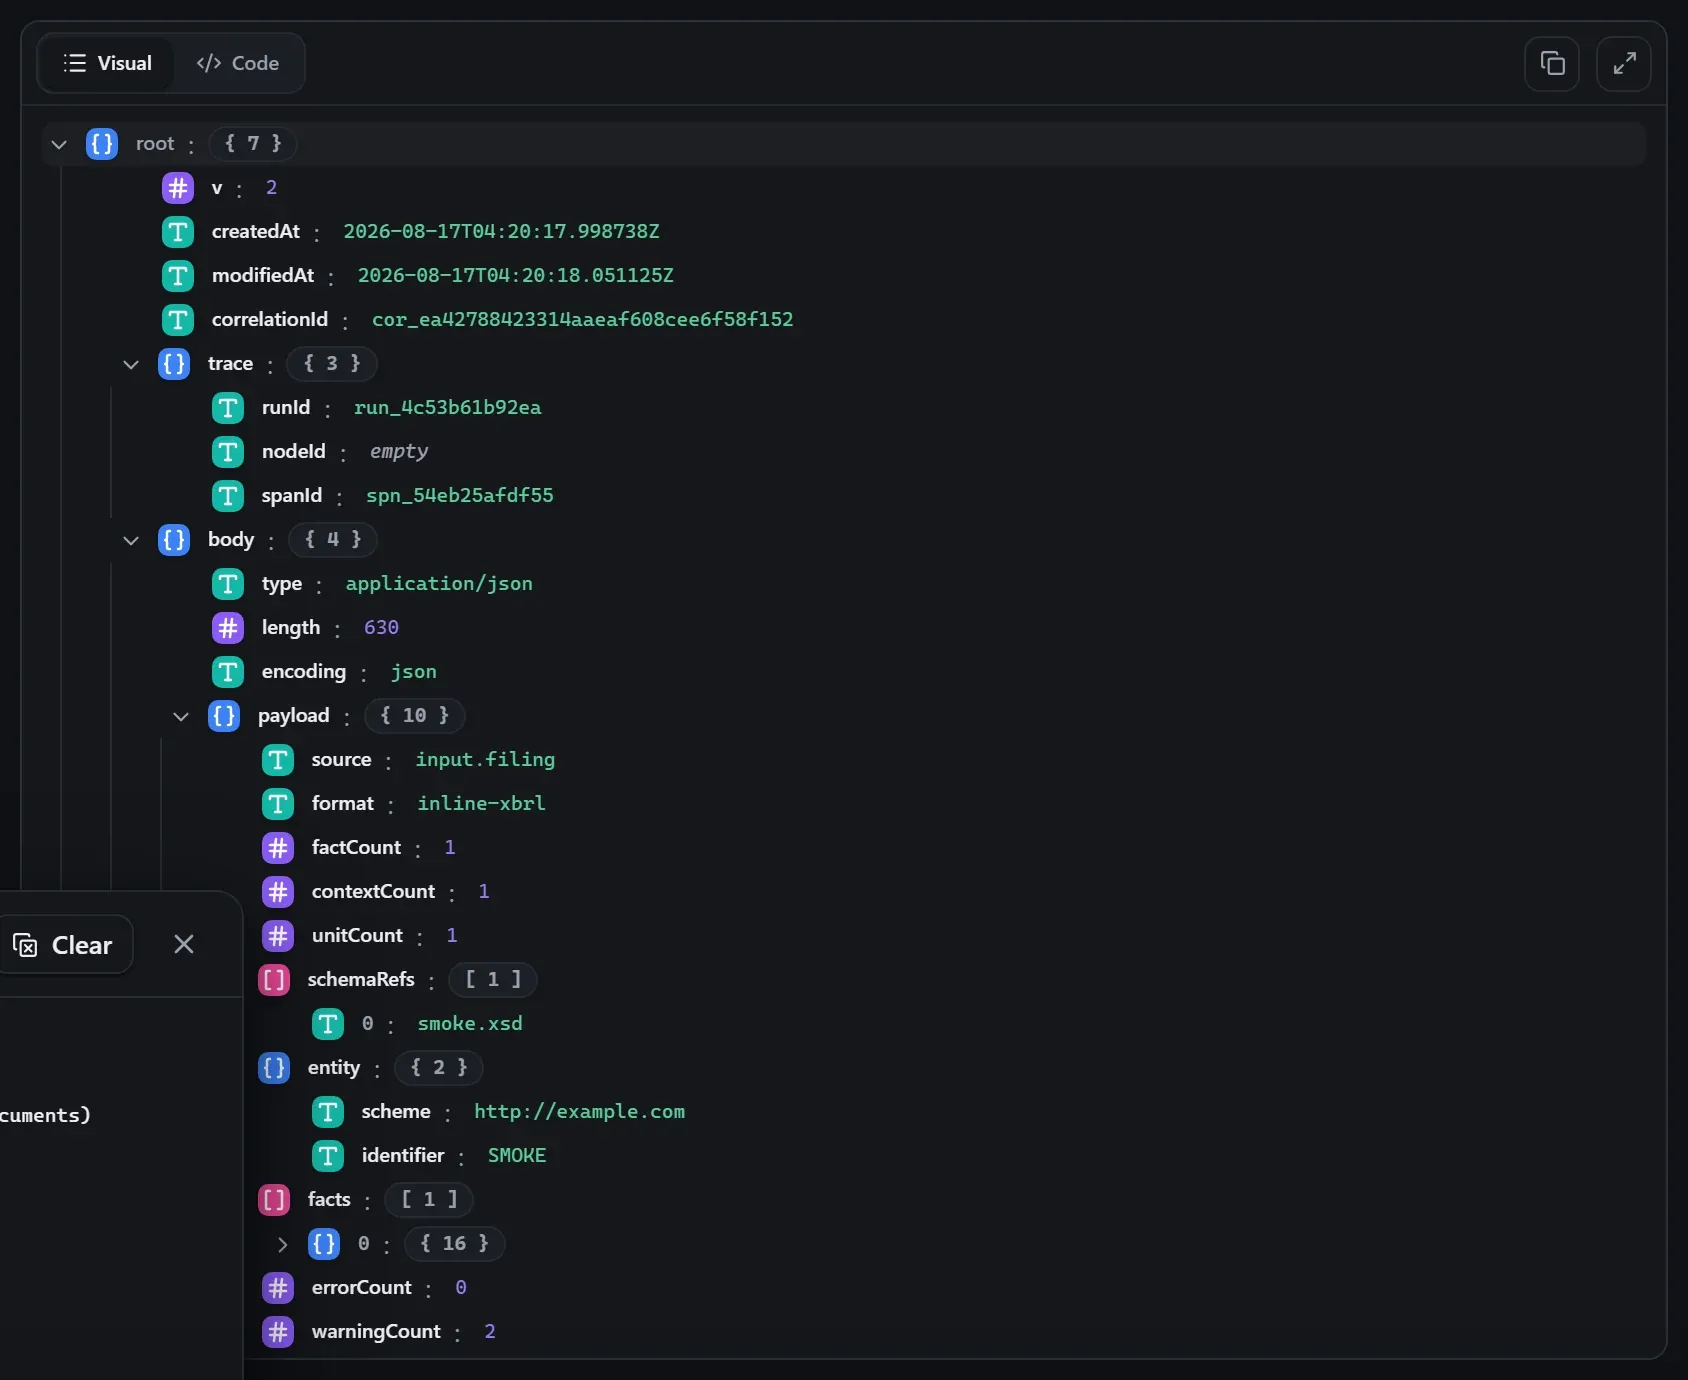Click the payload { 10 } count badge
This screenshot has width=1688, height=1380.
pyautogui.click(x=415, y=716)
